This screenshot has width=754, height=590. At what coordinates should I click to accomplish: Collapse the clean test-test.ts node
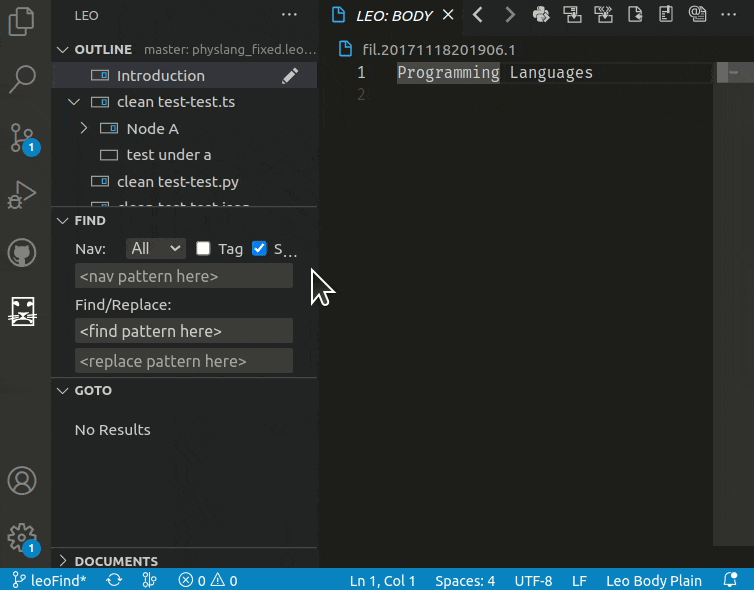click(x=74, y=102)
